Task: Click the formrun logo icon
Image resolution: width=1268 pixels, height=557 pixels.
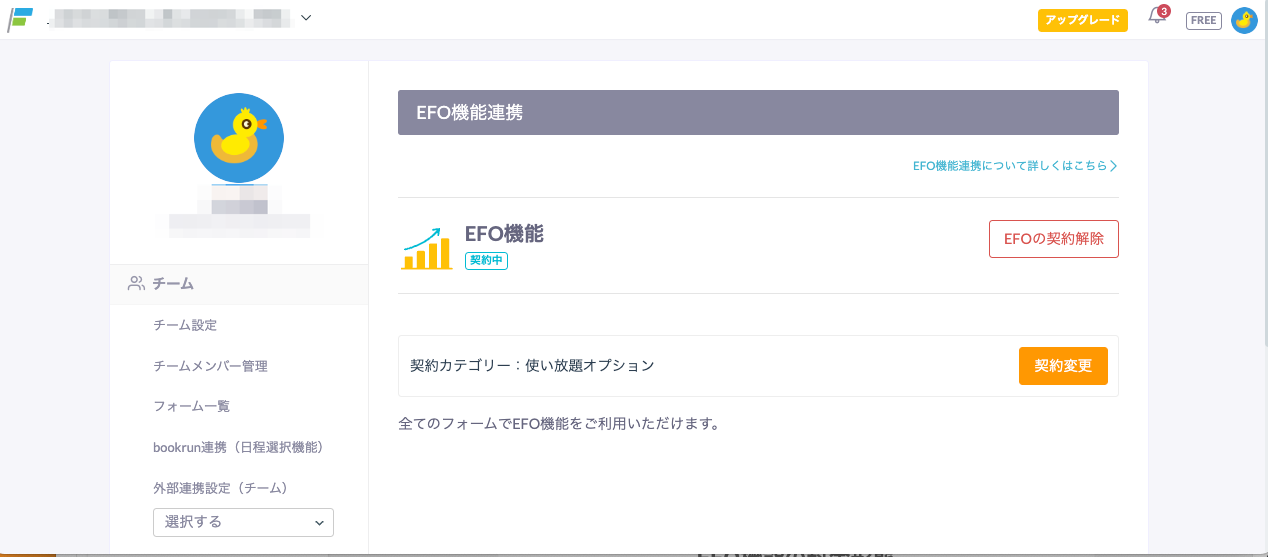Action: (20, 19)
